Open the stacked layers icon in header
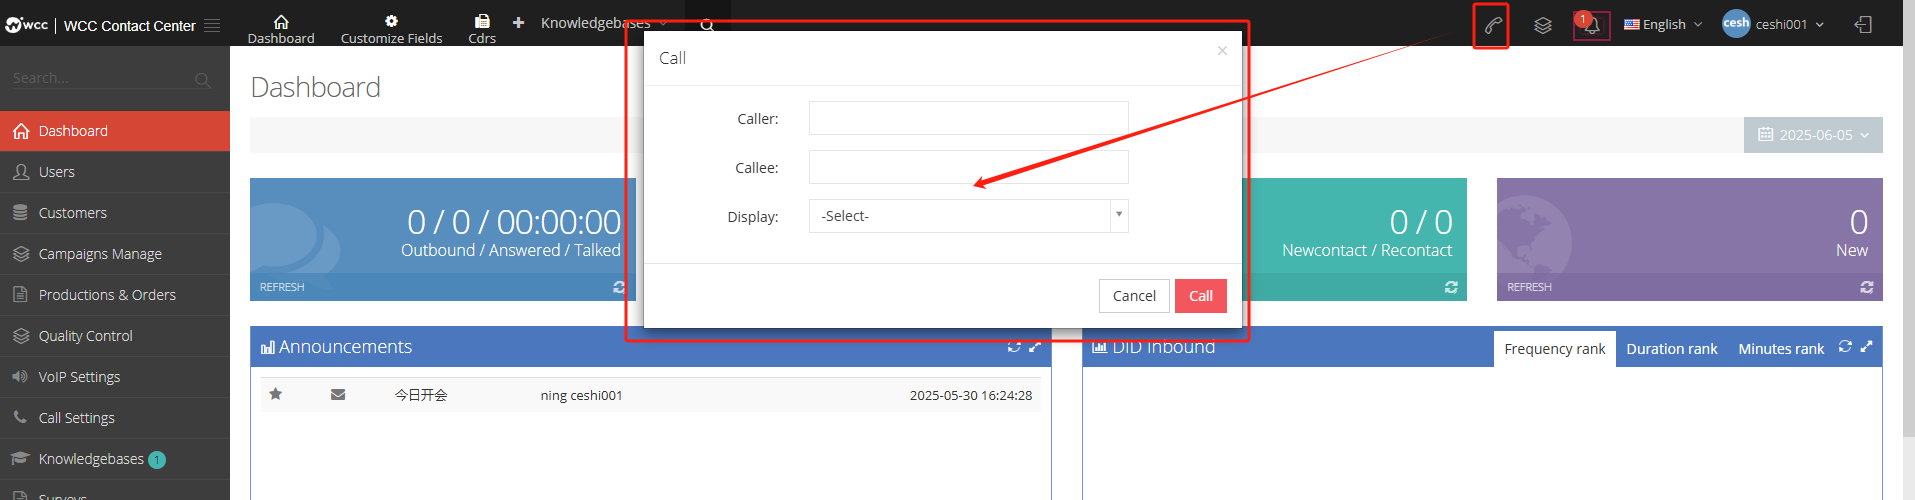 [1543, 25]
